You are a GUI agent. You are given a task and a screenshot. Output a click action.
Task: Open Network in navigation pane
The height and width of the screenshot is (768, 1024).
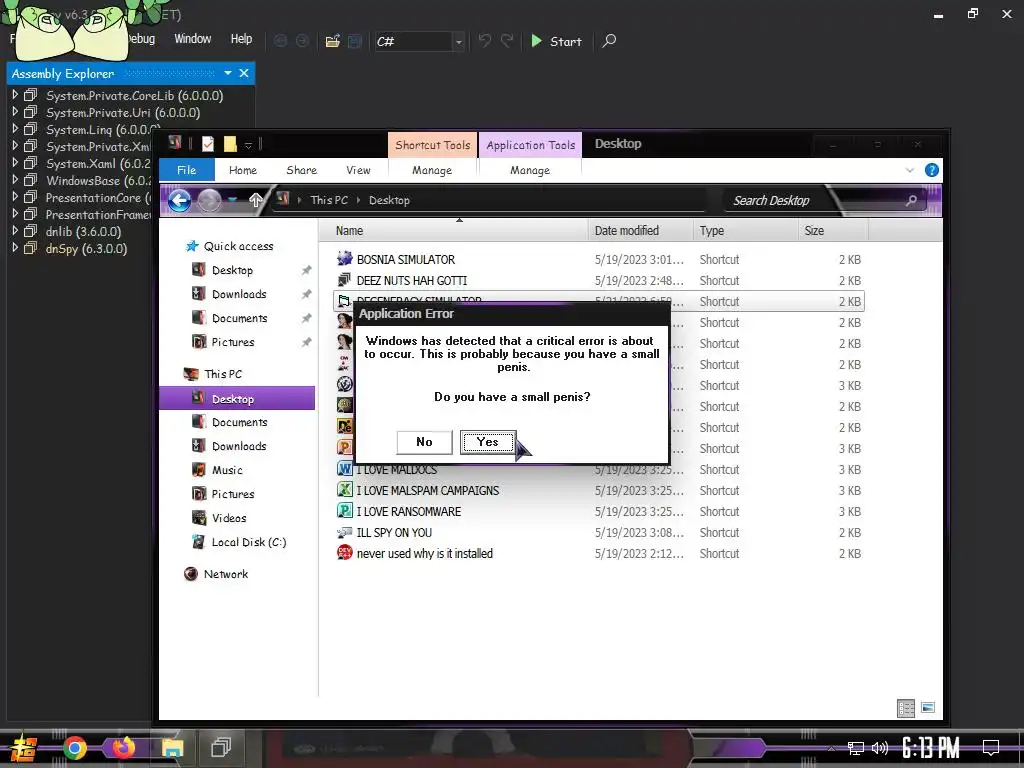(x=225, y=574)
